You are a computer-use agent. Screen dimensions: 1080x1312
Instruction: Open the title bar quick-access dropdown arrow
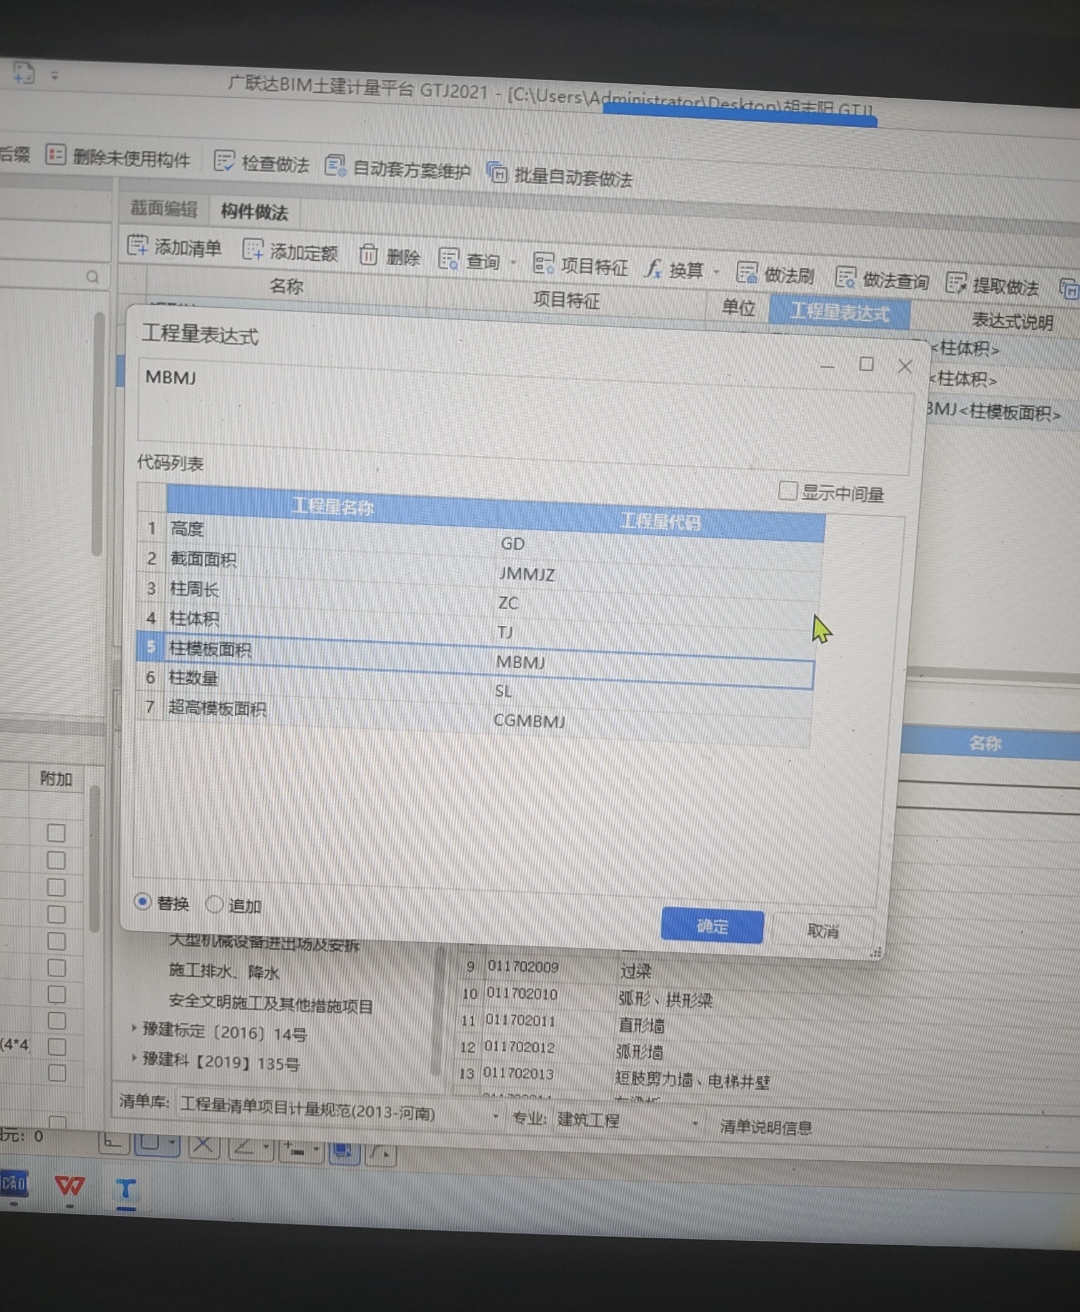[55, 75]
